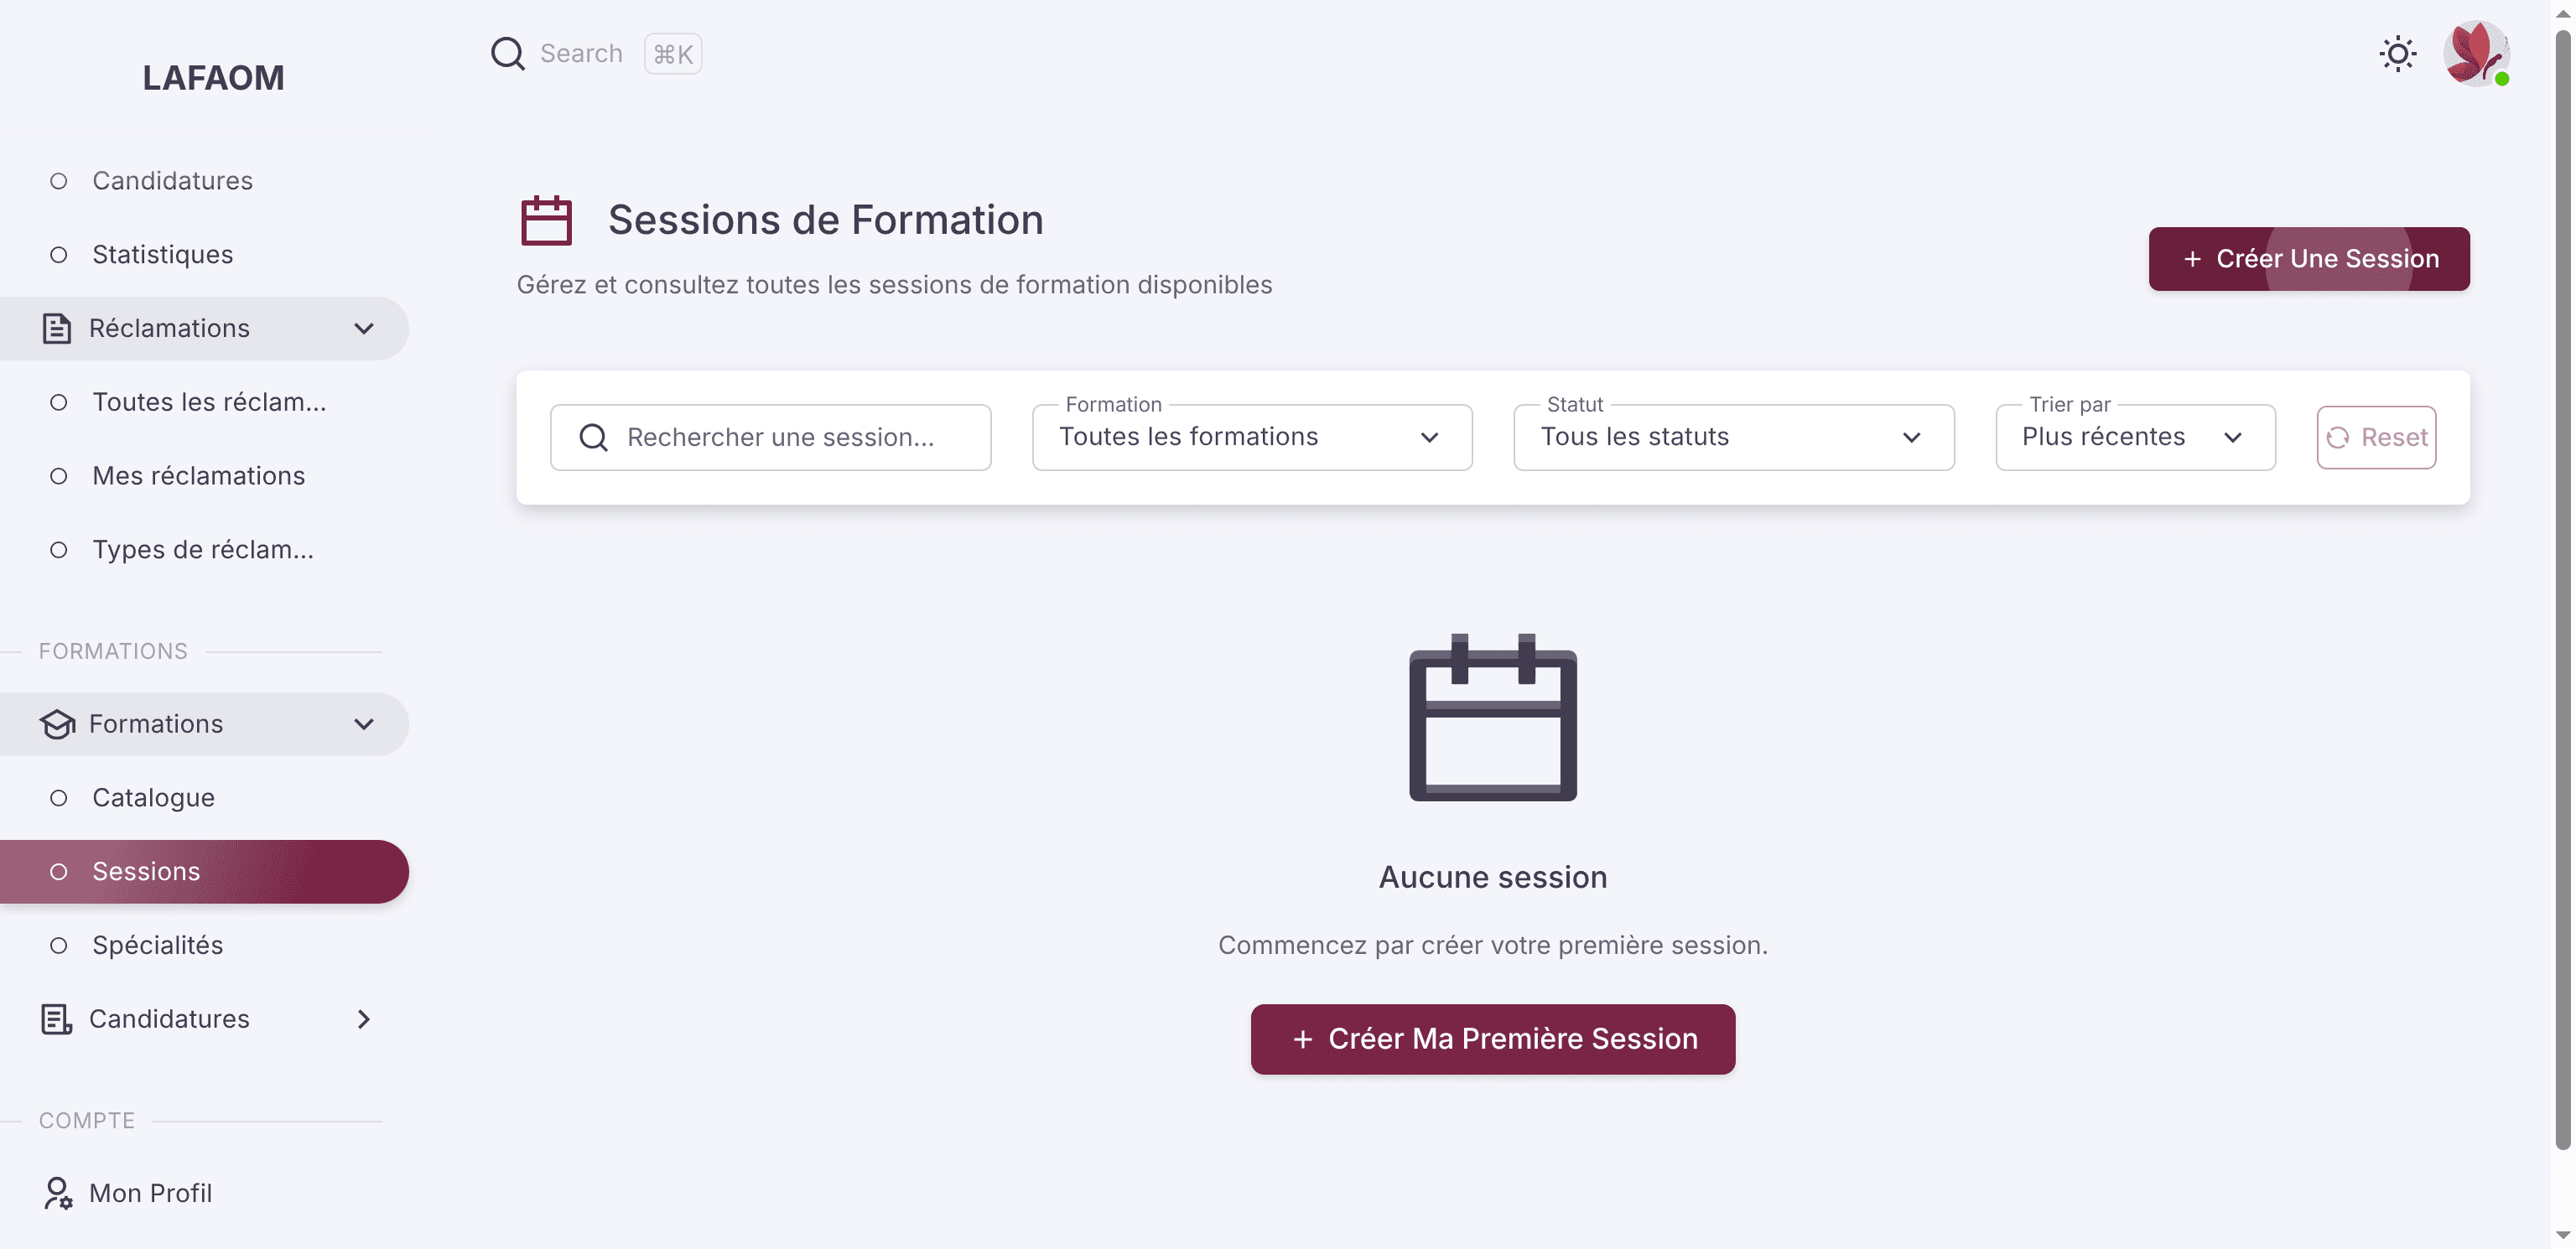Click the page vertical scrollbar

[2562, 590]
